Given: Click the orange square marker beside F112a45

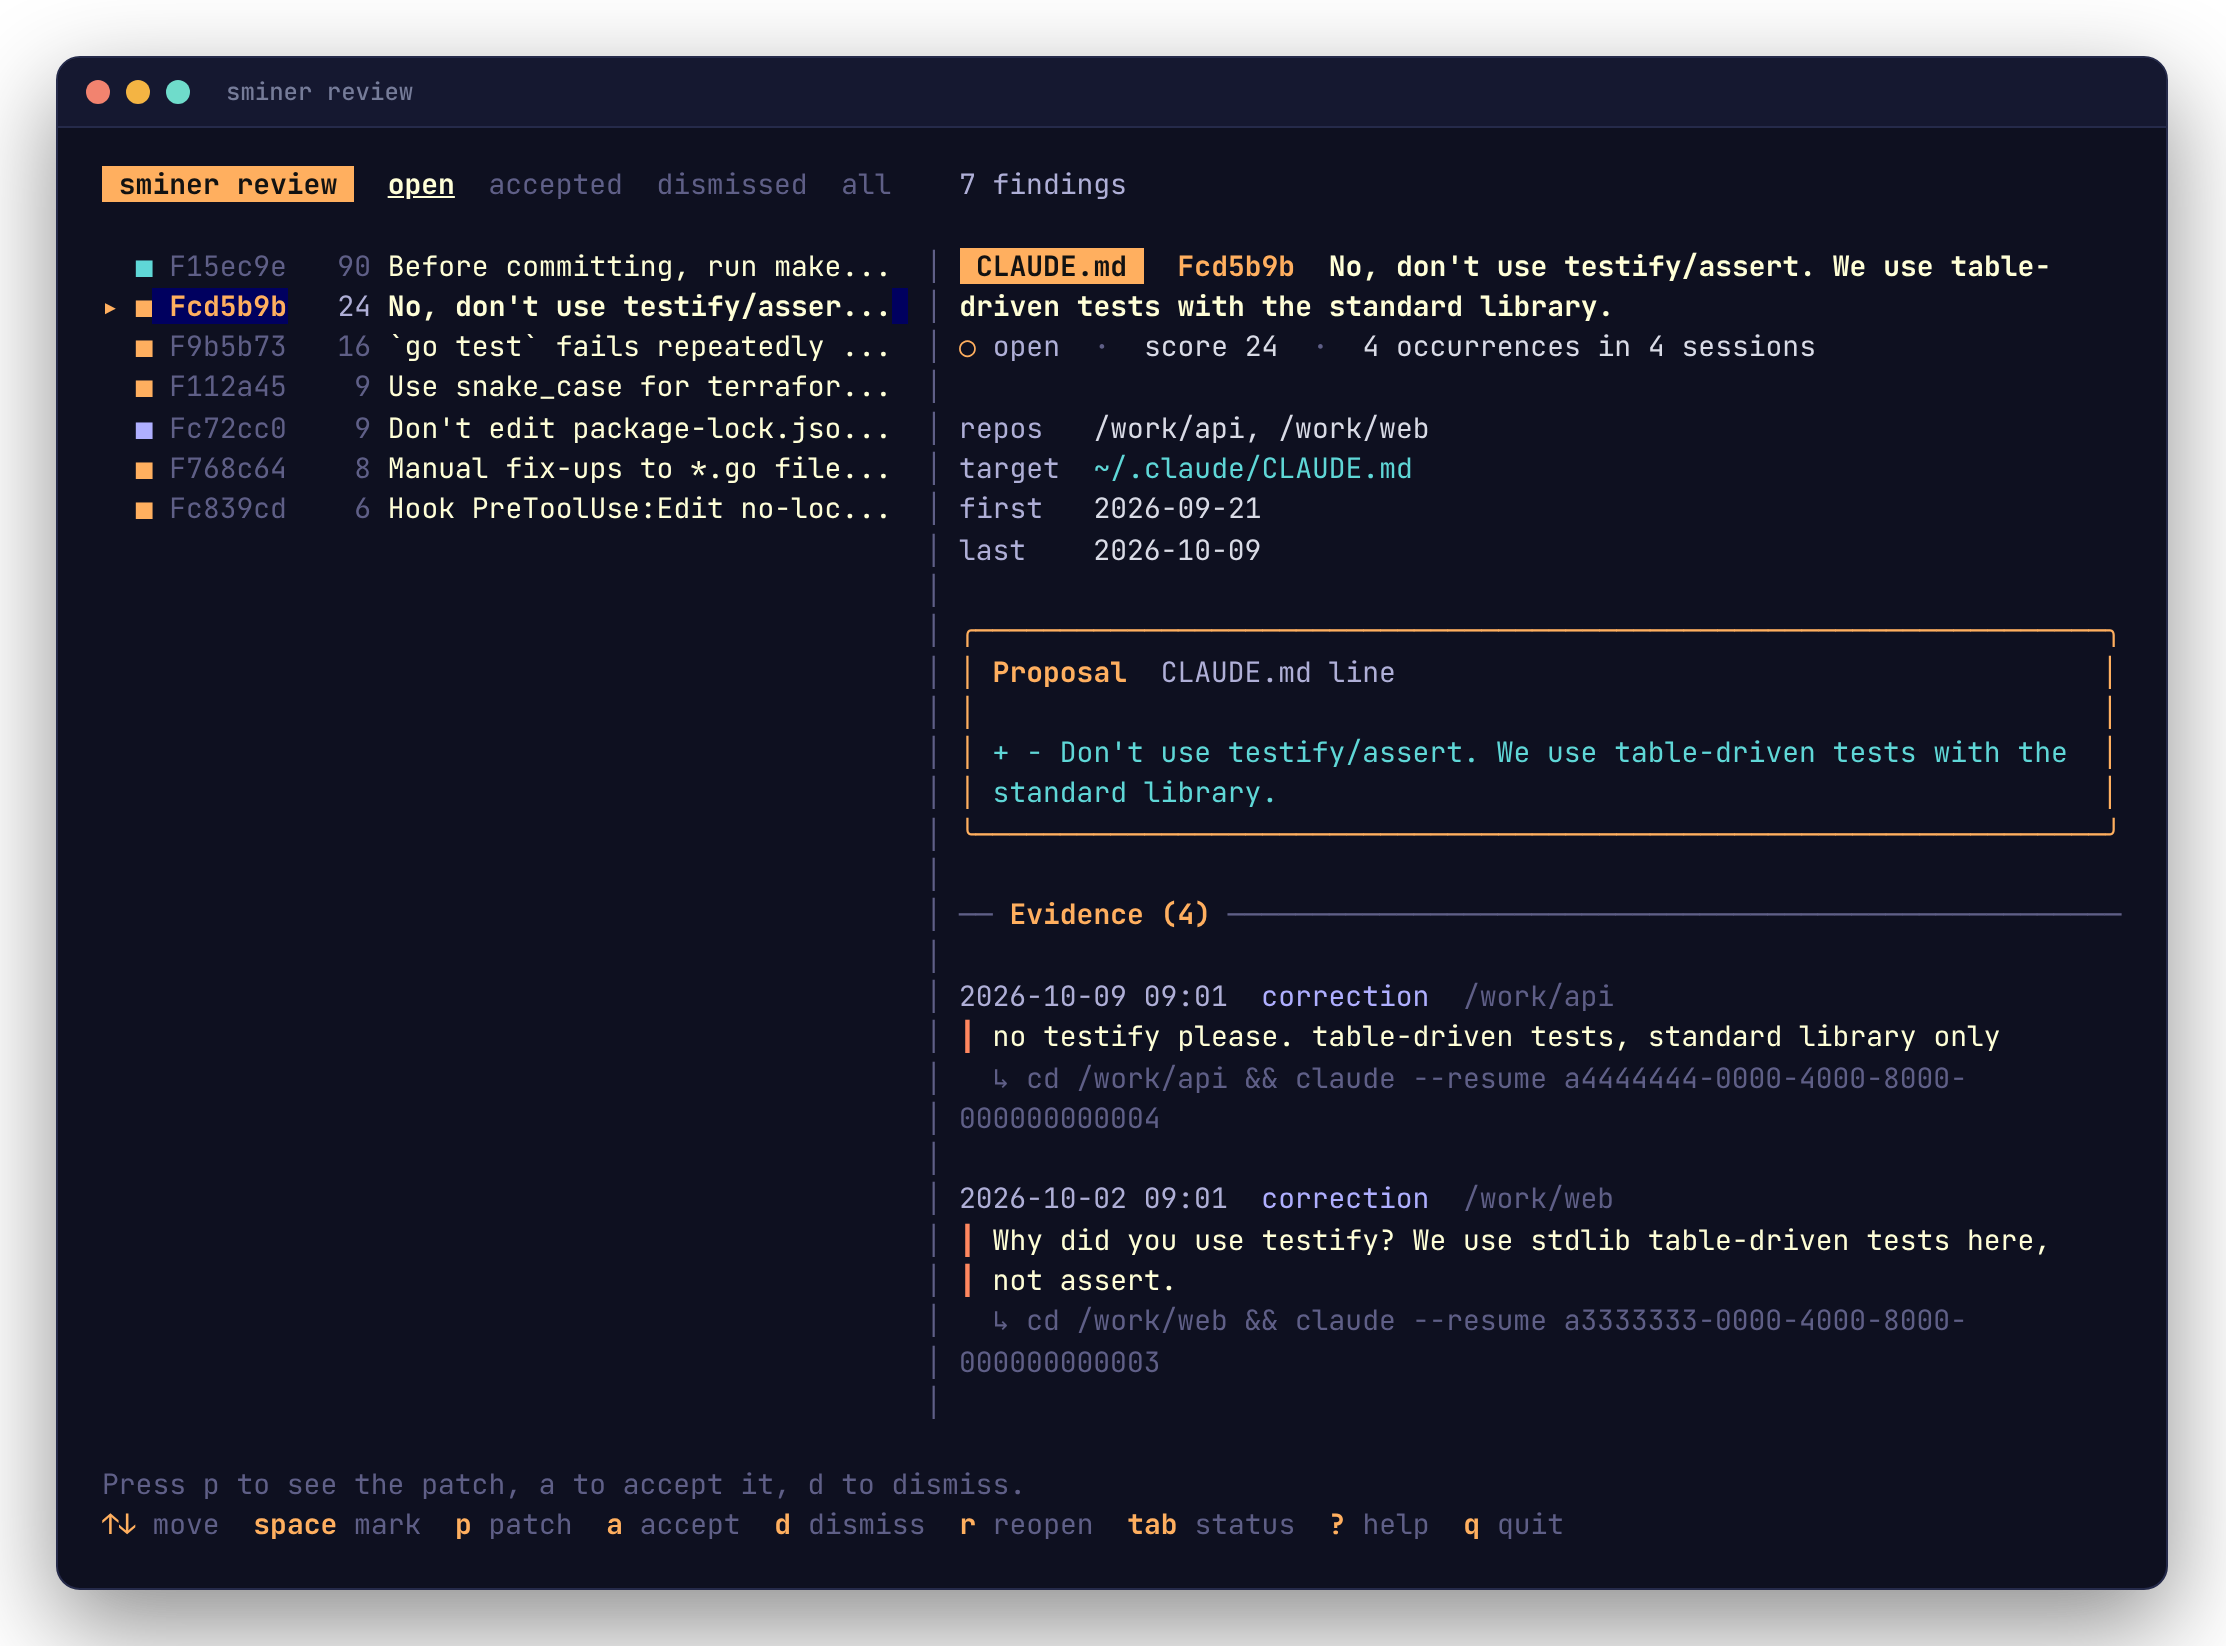Looking at the screenshot, I should pyautogui.click(x=144, y=388).
